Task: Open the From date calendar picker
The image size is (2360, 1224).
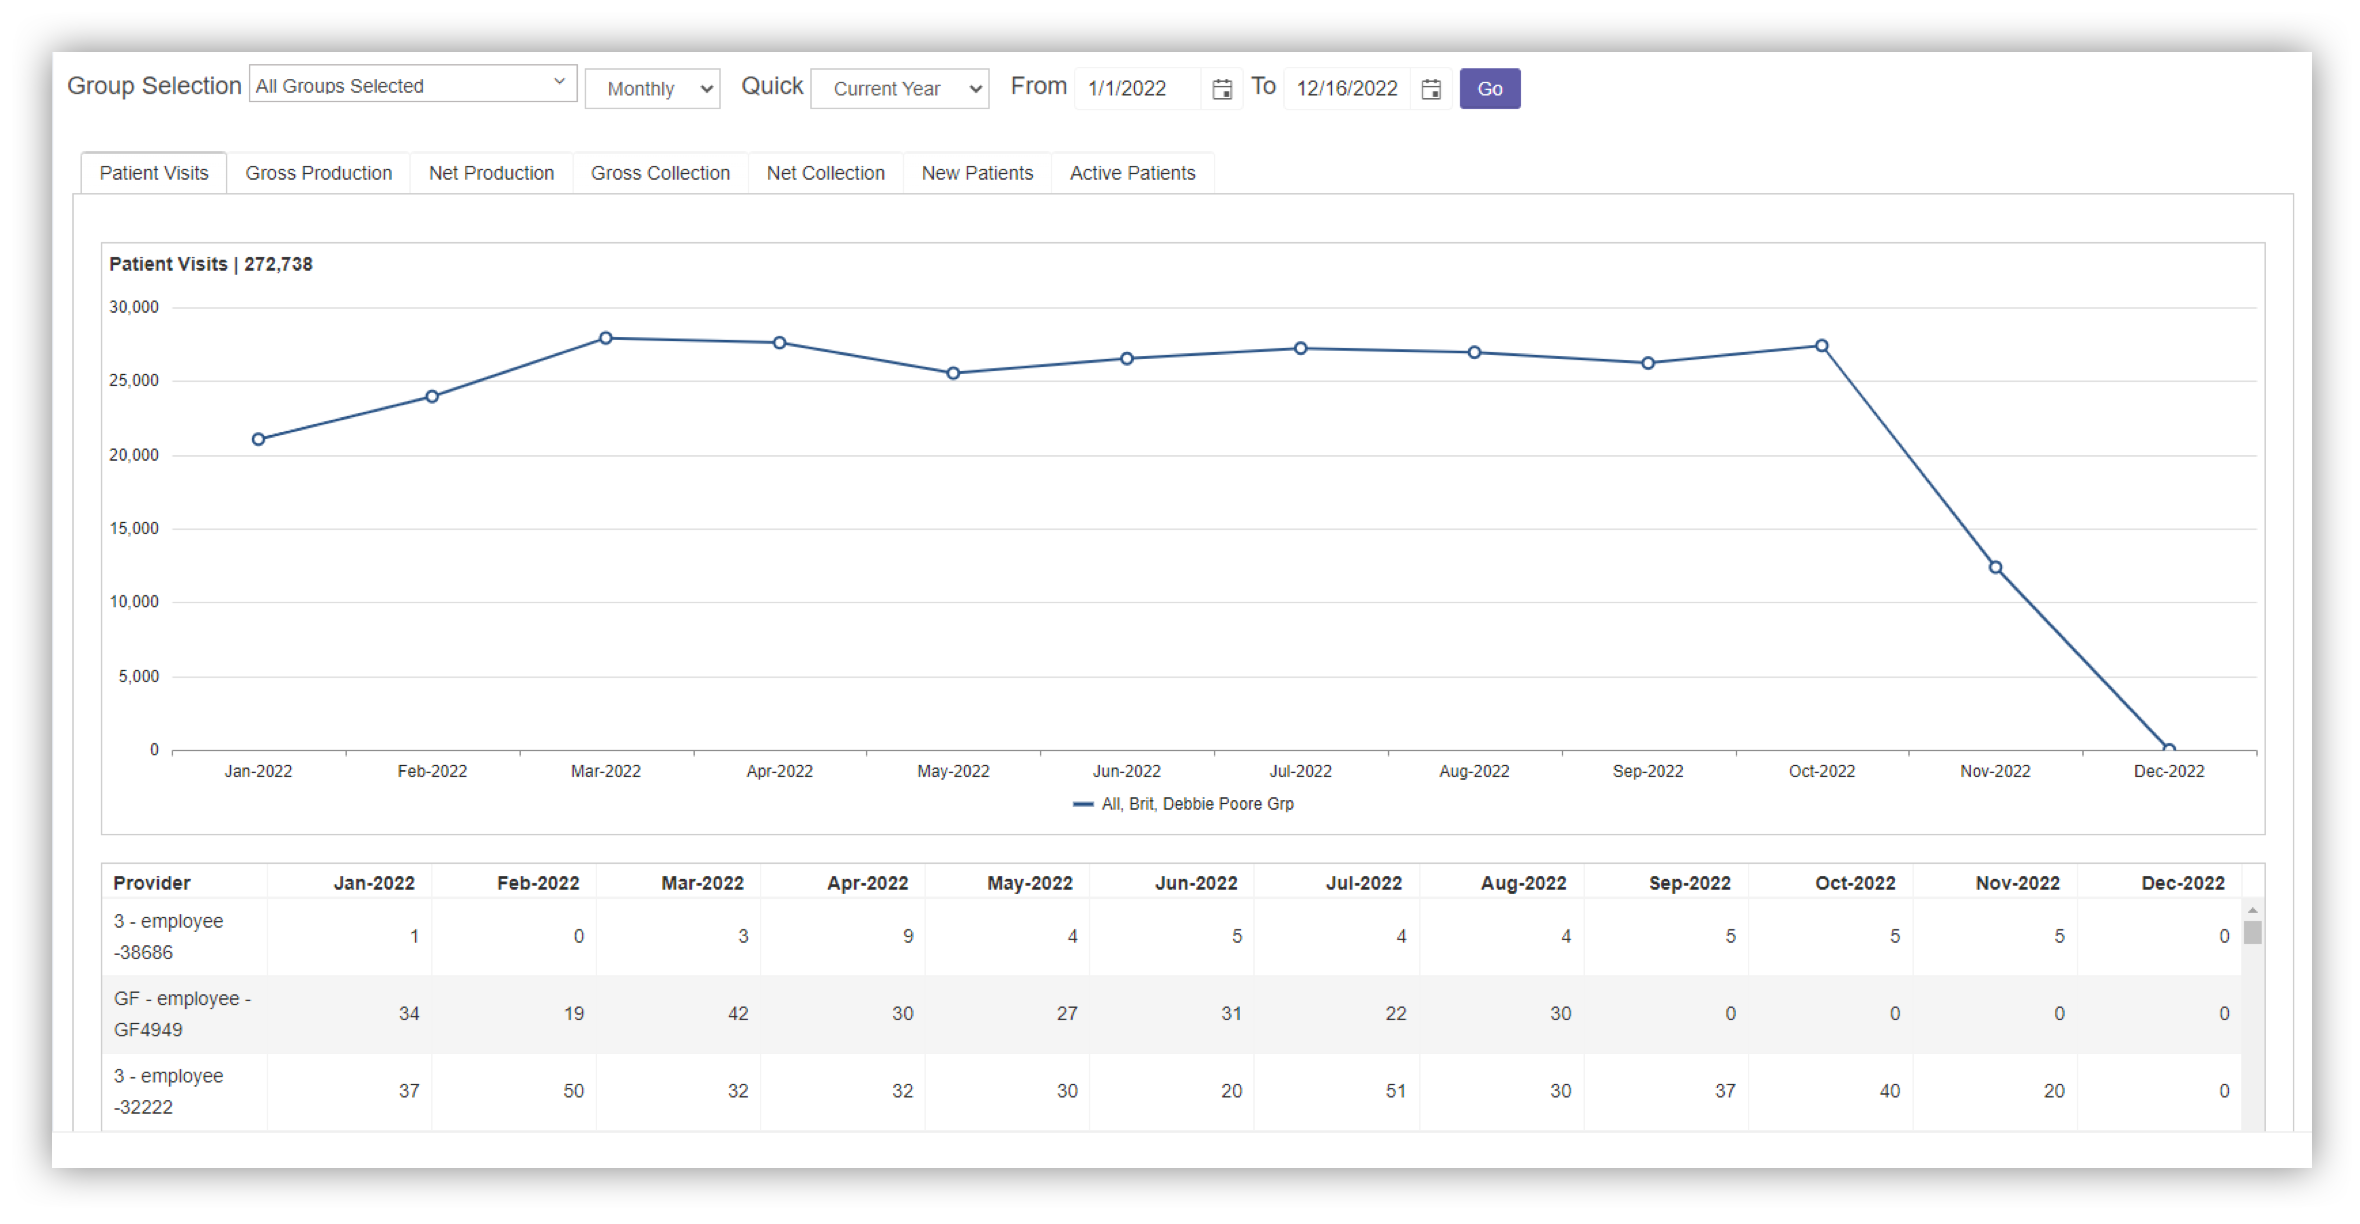Action: (1221, 89)
